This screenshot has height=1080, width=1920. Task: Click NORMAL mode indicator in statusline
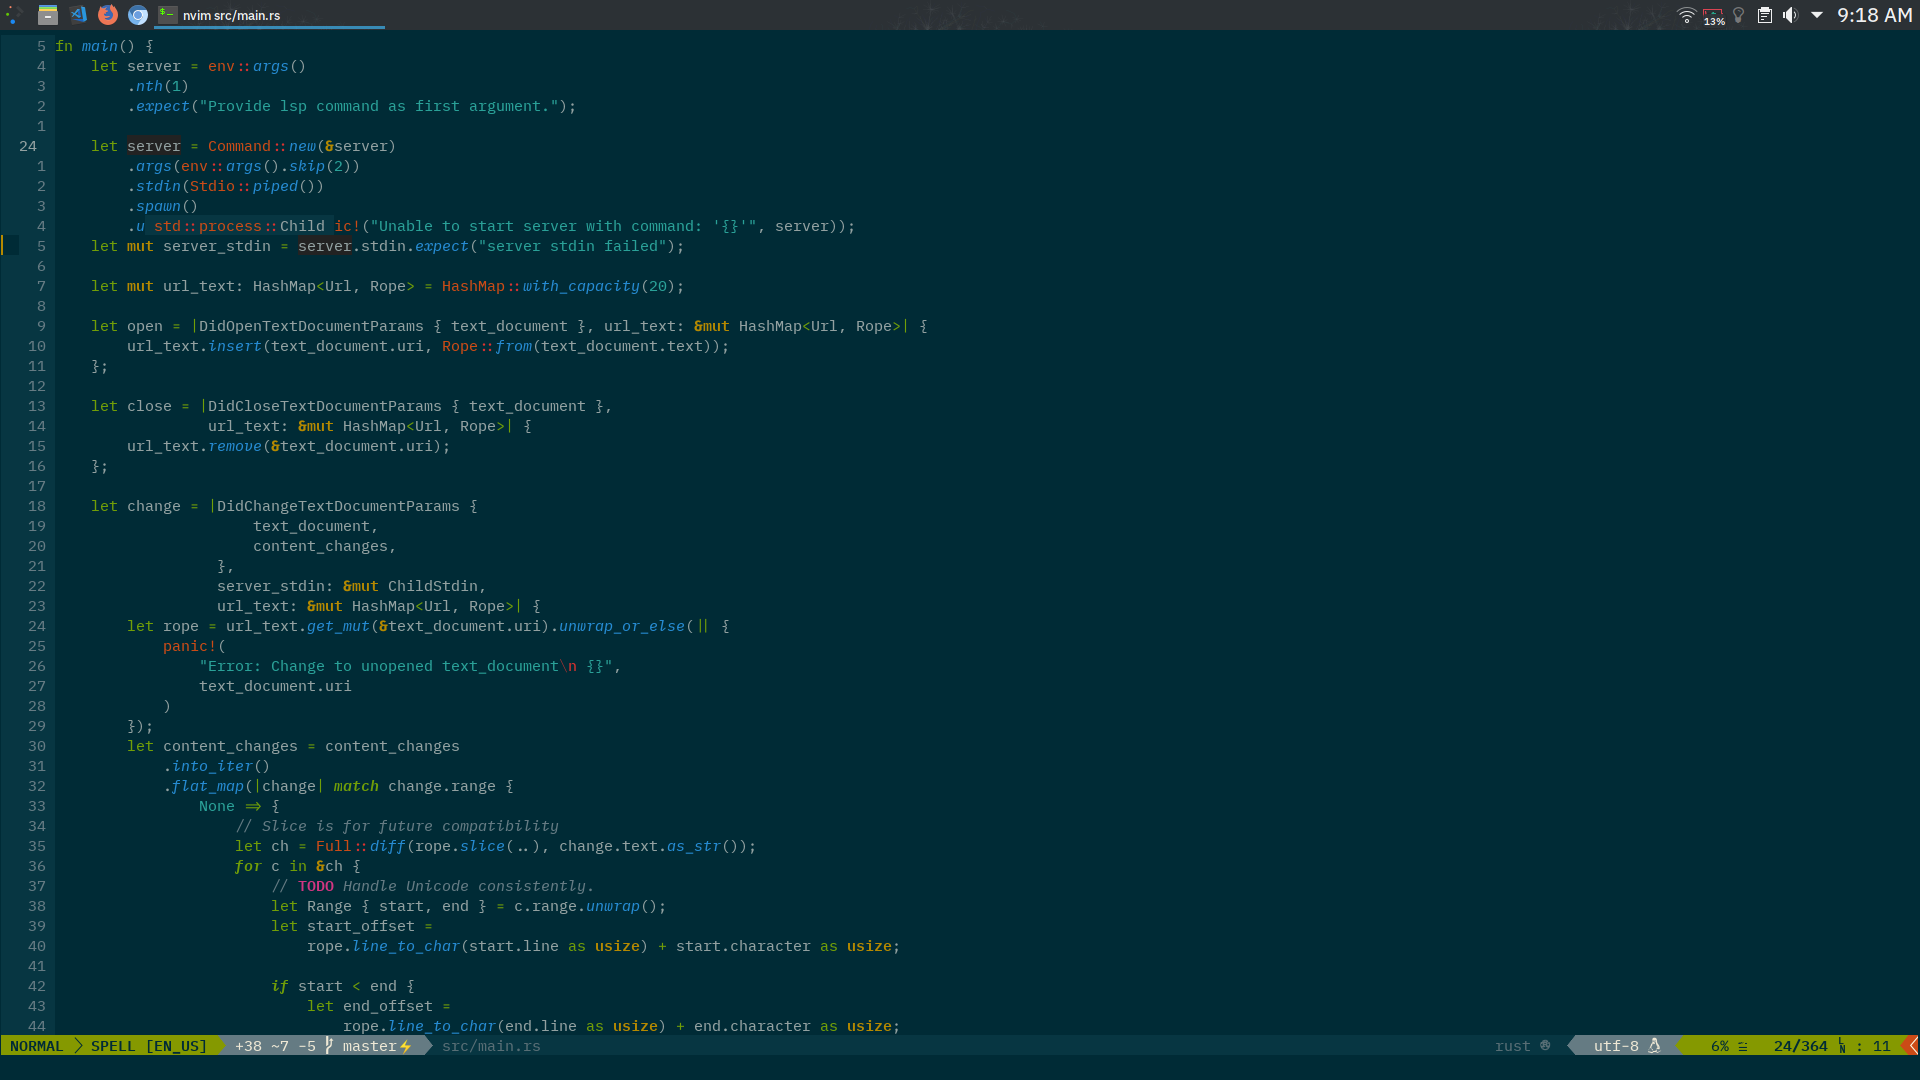(37, 1046)
